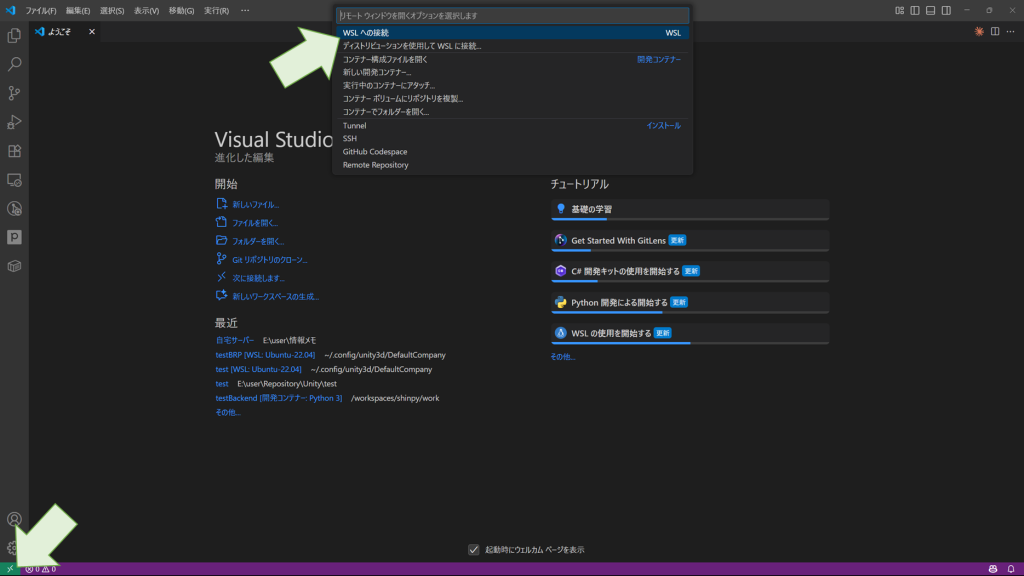Show more walkthroughs その他 link

563,357
